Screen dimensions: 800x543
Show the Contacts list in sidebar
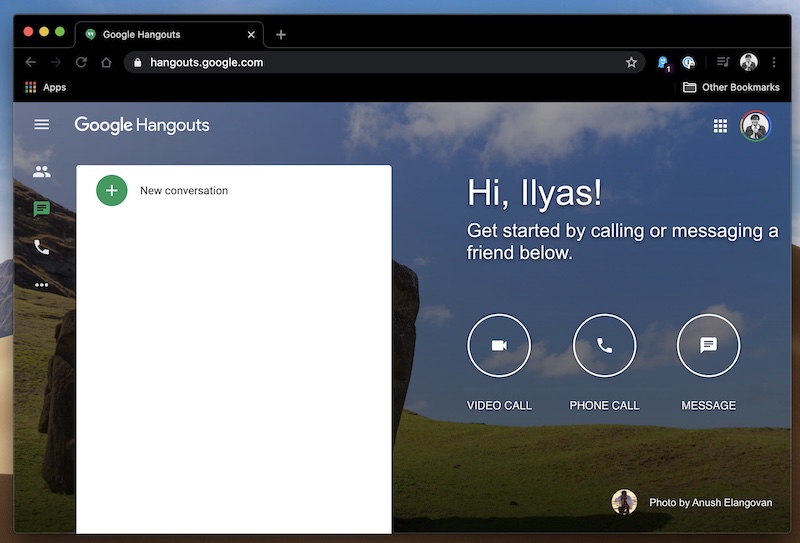coord(42,172)
